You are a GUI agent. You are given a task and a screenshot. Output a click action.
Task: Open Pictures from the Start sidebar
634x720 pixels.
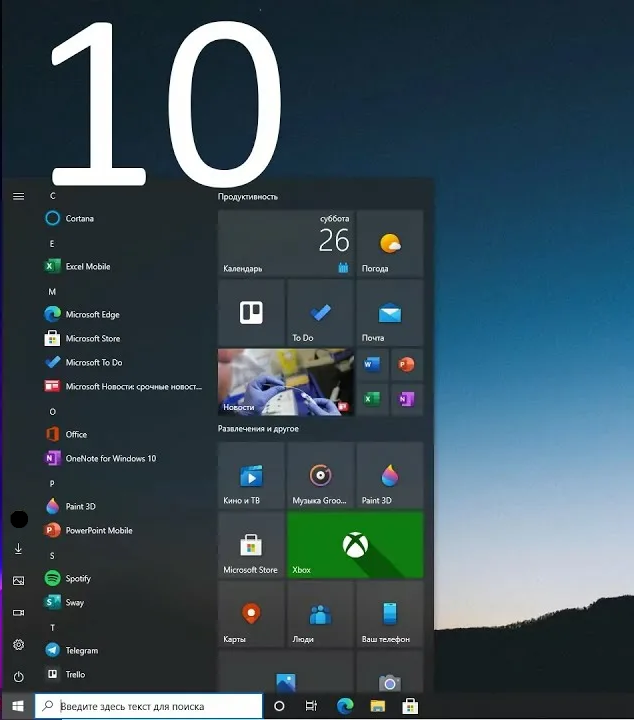(x=18, y=581)
